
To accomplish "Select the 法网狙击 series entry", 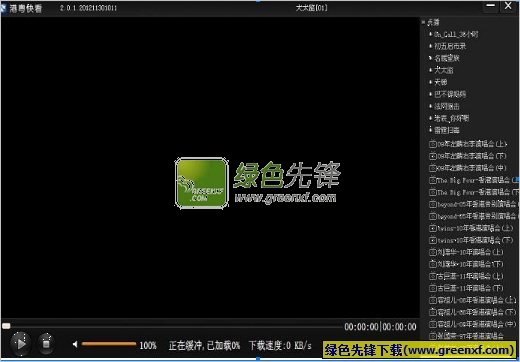I will (447, 106).
